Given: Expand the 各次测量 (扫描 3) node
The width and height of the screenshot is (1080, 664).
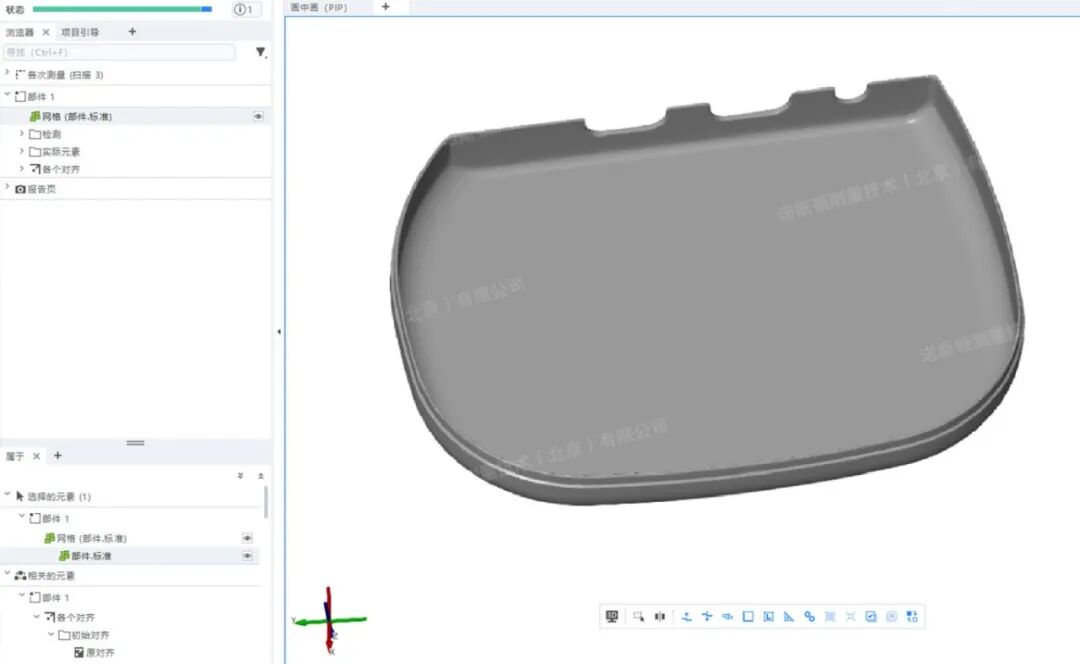Looking at the screenshot, I should [8, 74].
